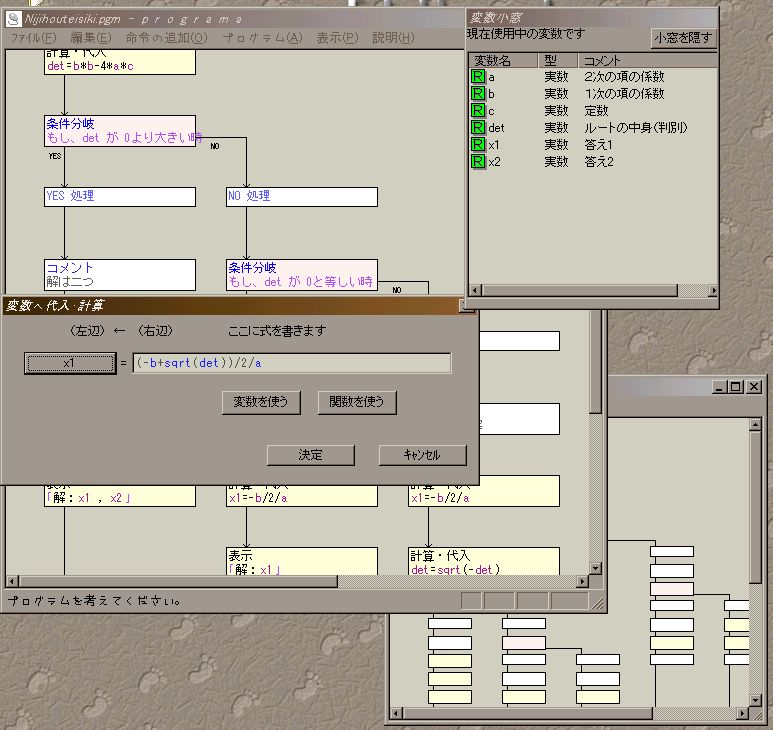Open the ファイル(F) menu
Screen dimensions: 773x730
point(34,37)
